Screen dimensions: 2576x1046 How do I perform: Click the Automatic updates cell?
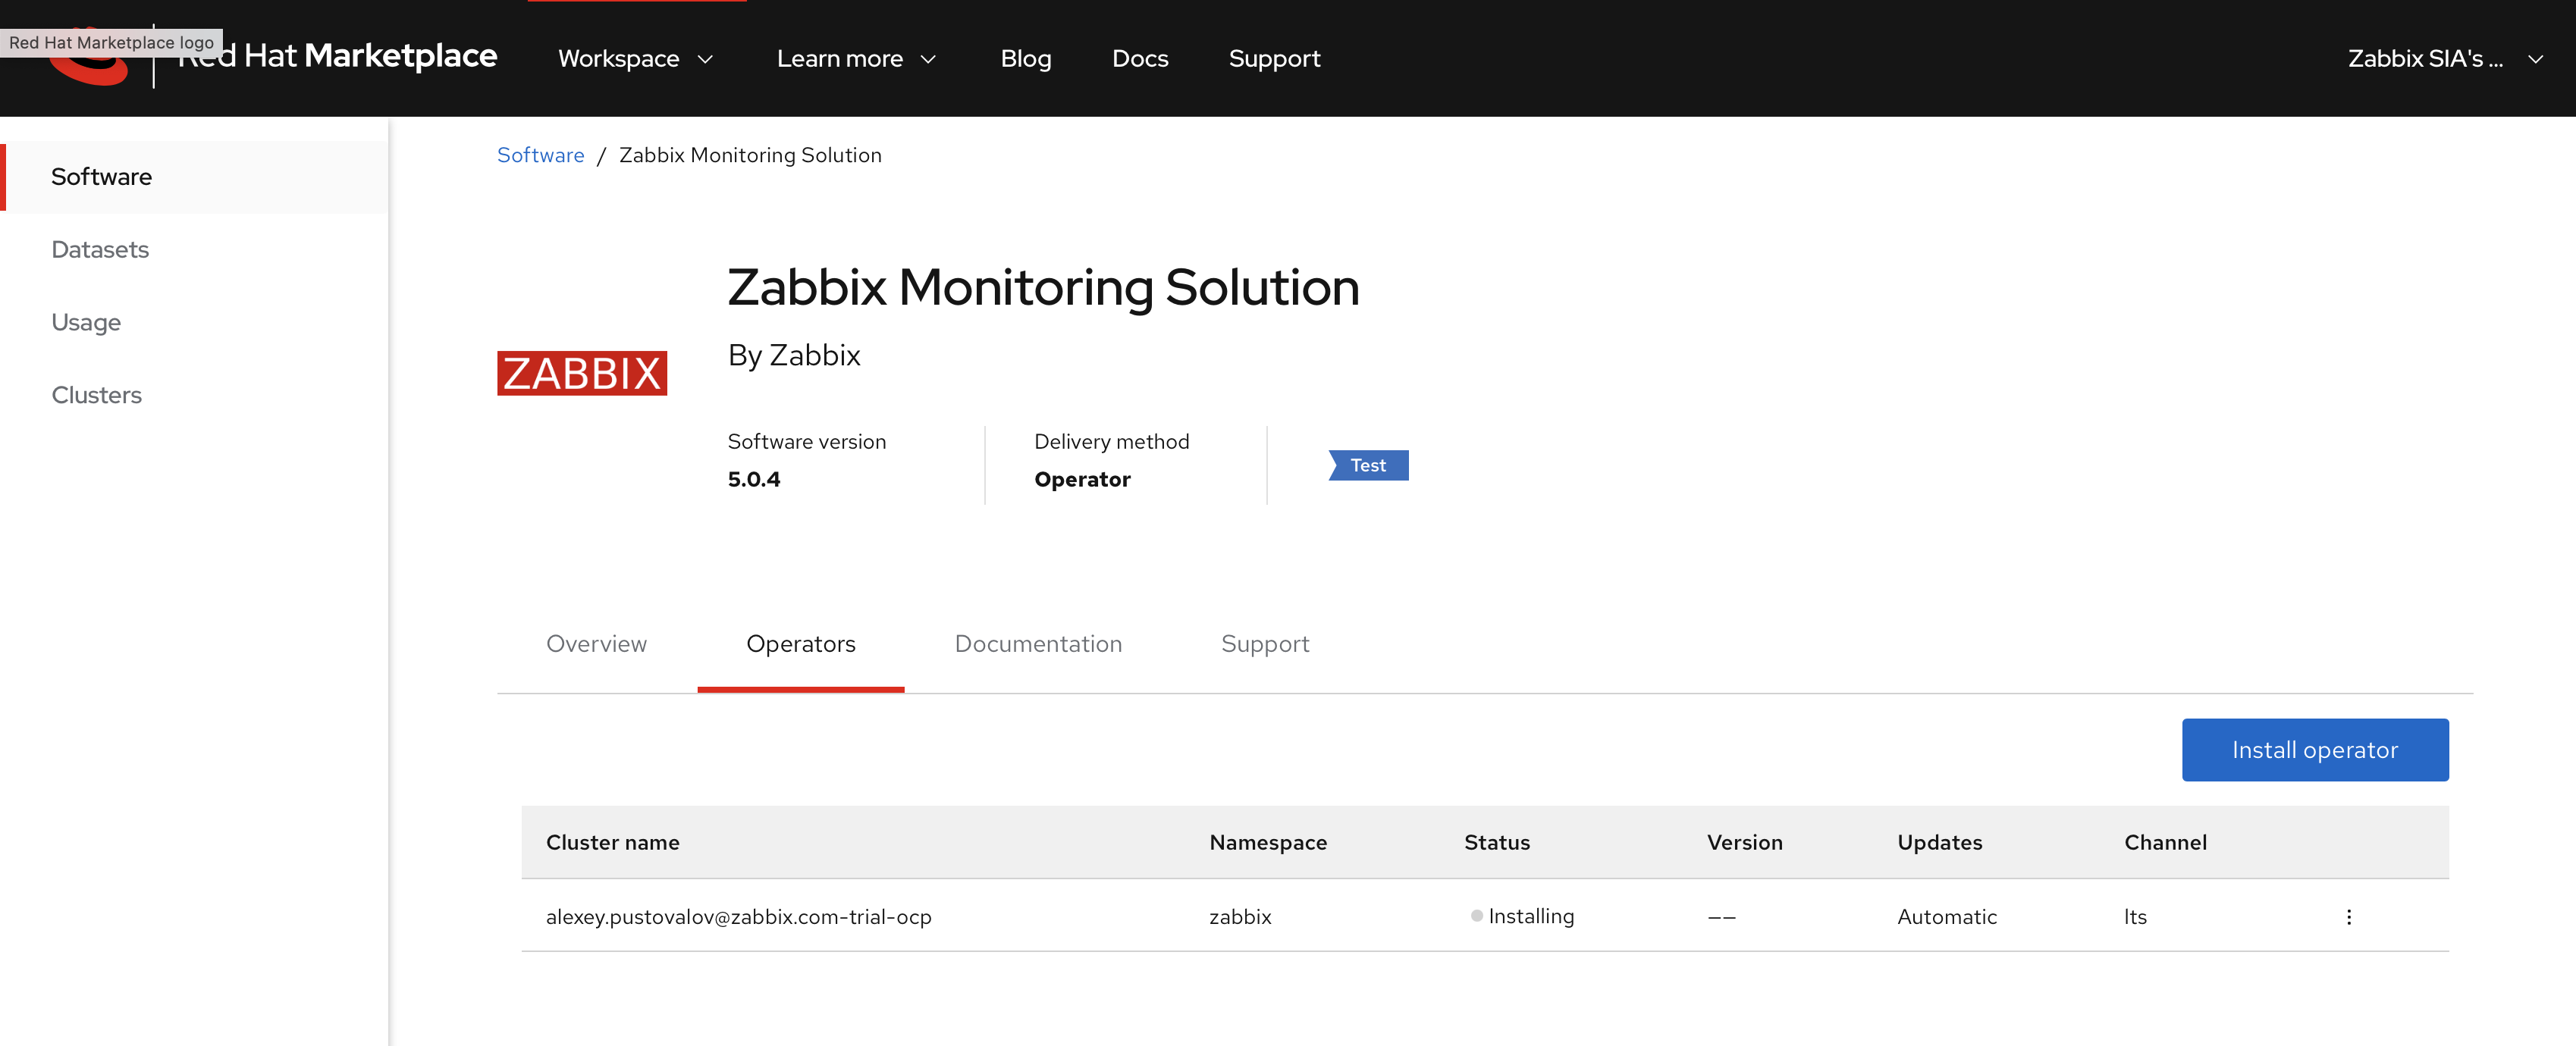click(1946, 916)
